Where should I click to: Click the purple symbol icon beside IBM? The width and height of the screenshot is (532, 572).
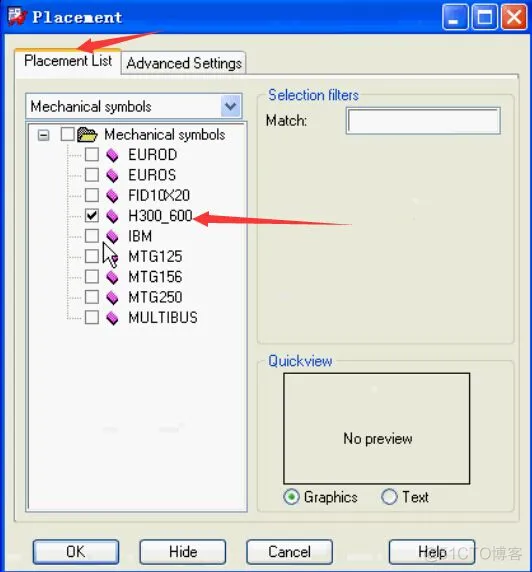(112, 236)
